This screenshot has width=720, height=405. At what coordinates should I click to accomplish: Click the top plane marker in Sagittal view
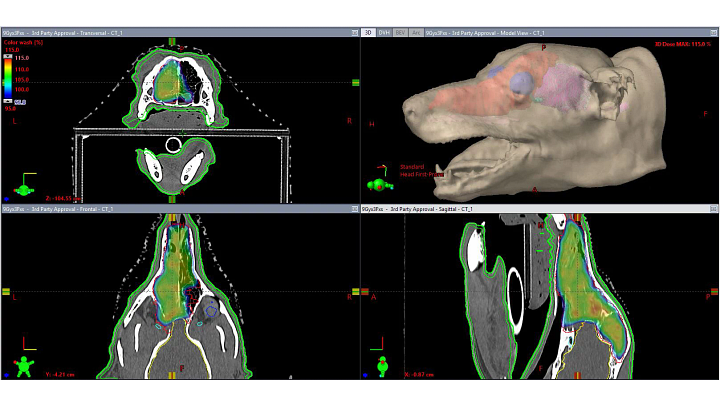[x=576, y=216]
